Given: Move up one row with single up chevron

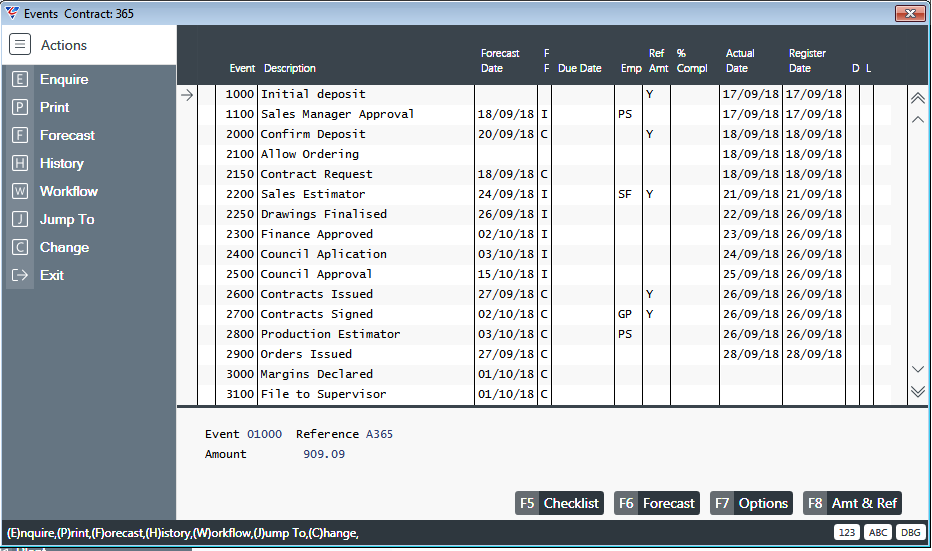Looking at the screenshot, I should pos(918,119).
